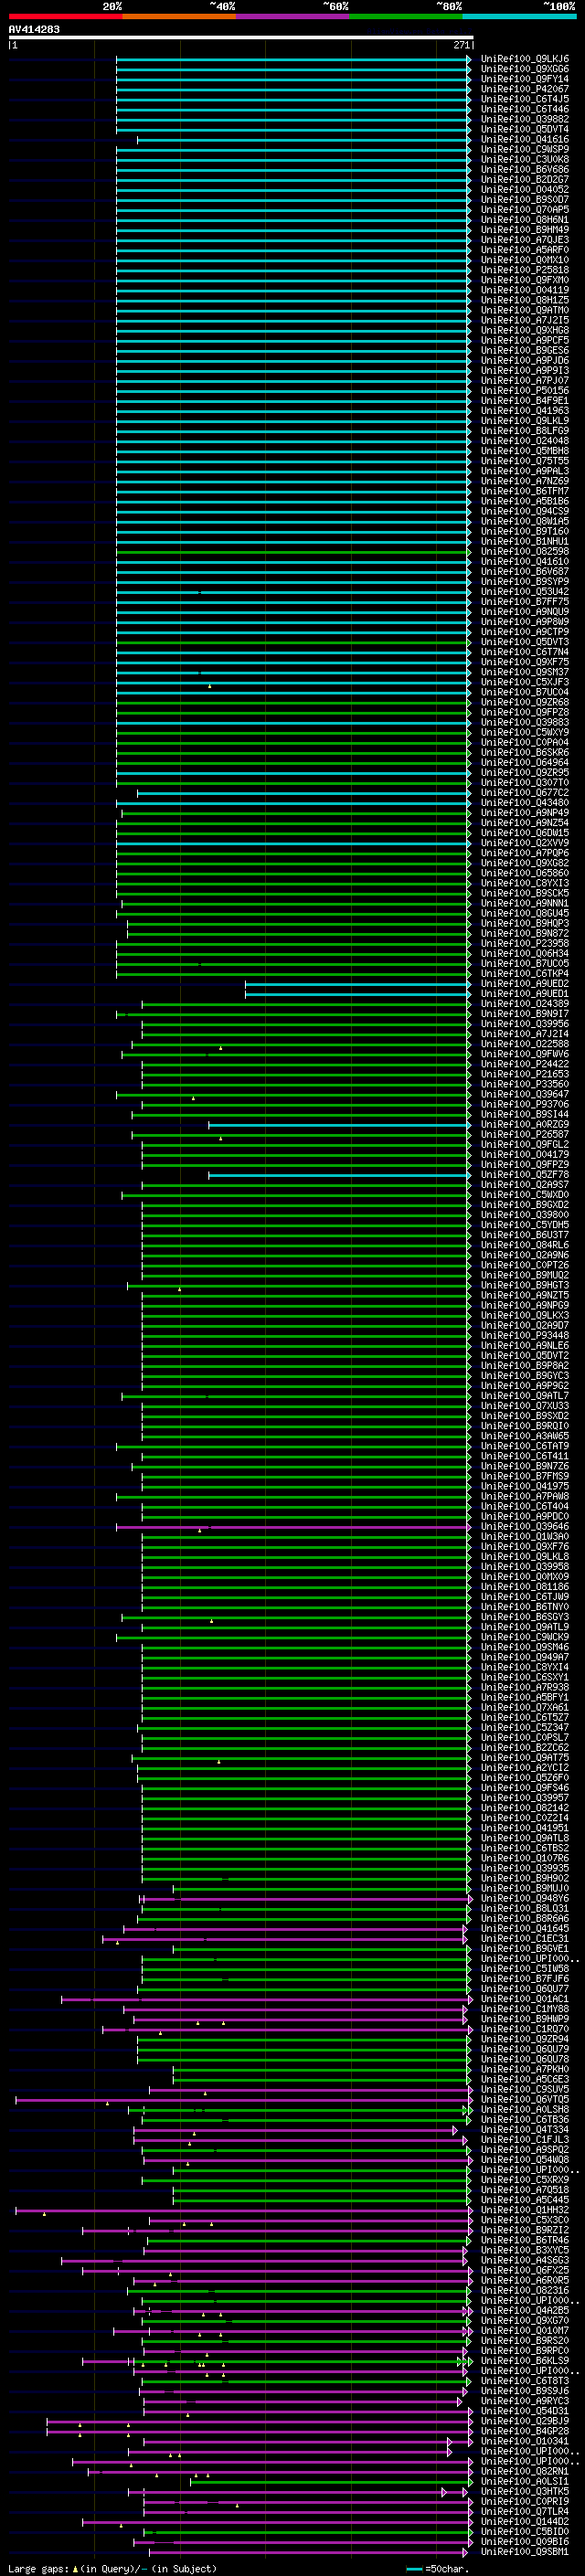
Task: Select the UniRef100_Q39800 label
Action: [x=525, y=1214]
